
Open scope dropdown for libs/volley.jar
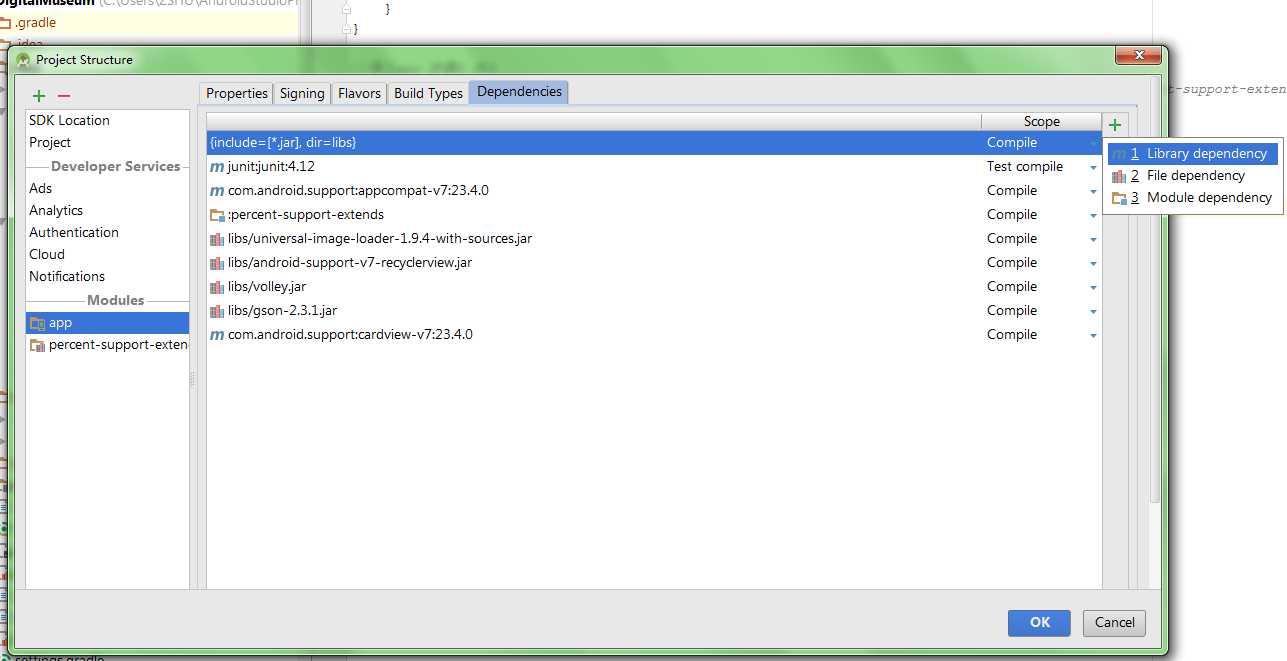tap(1094, 288)
